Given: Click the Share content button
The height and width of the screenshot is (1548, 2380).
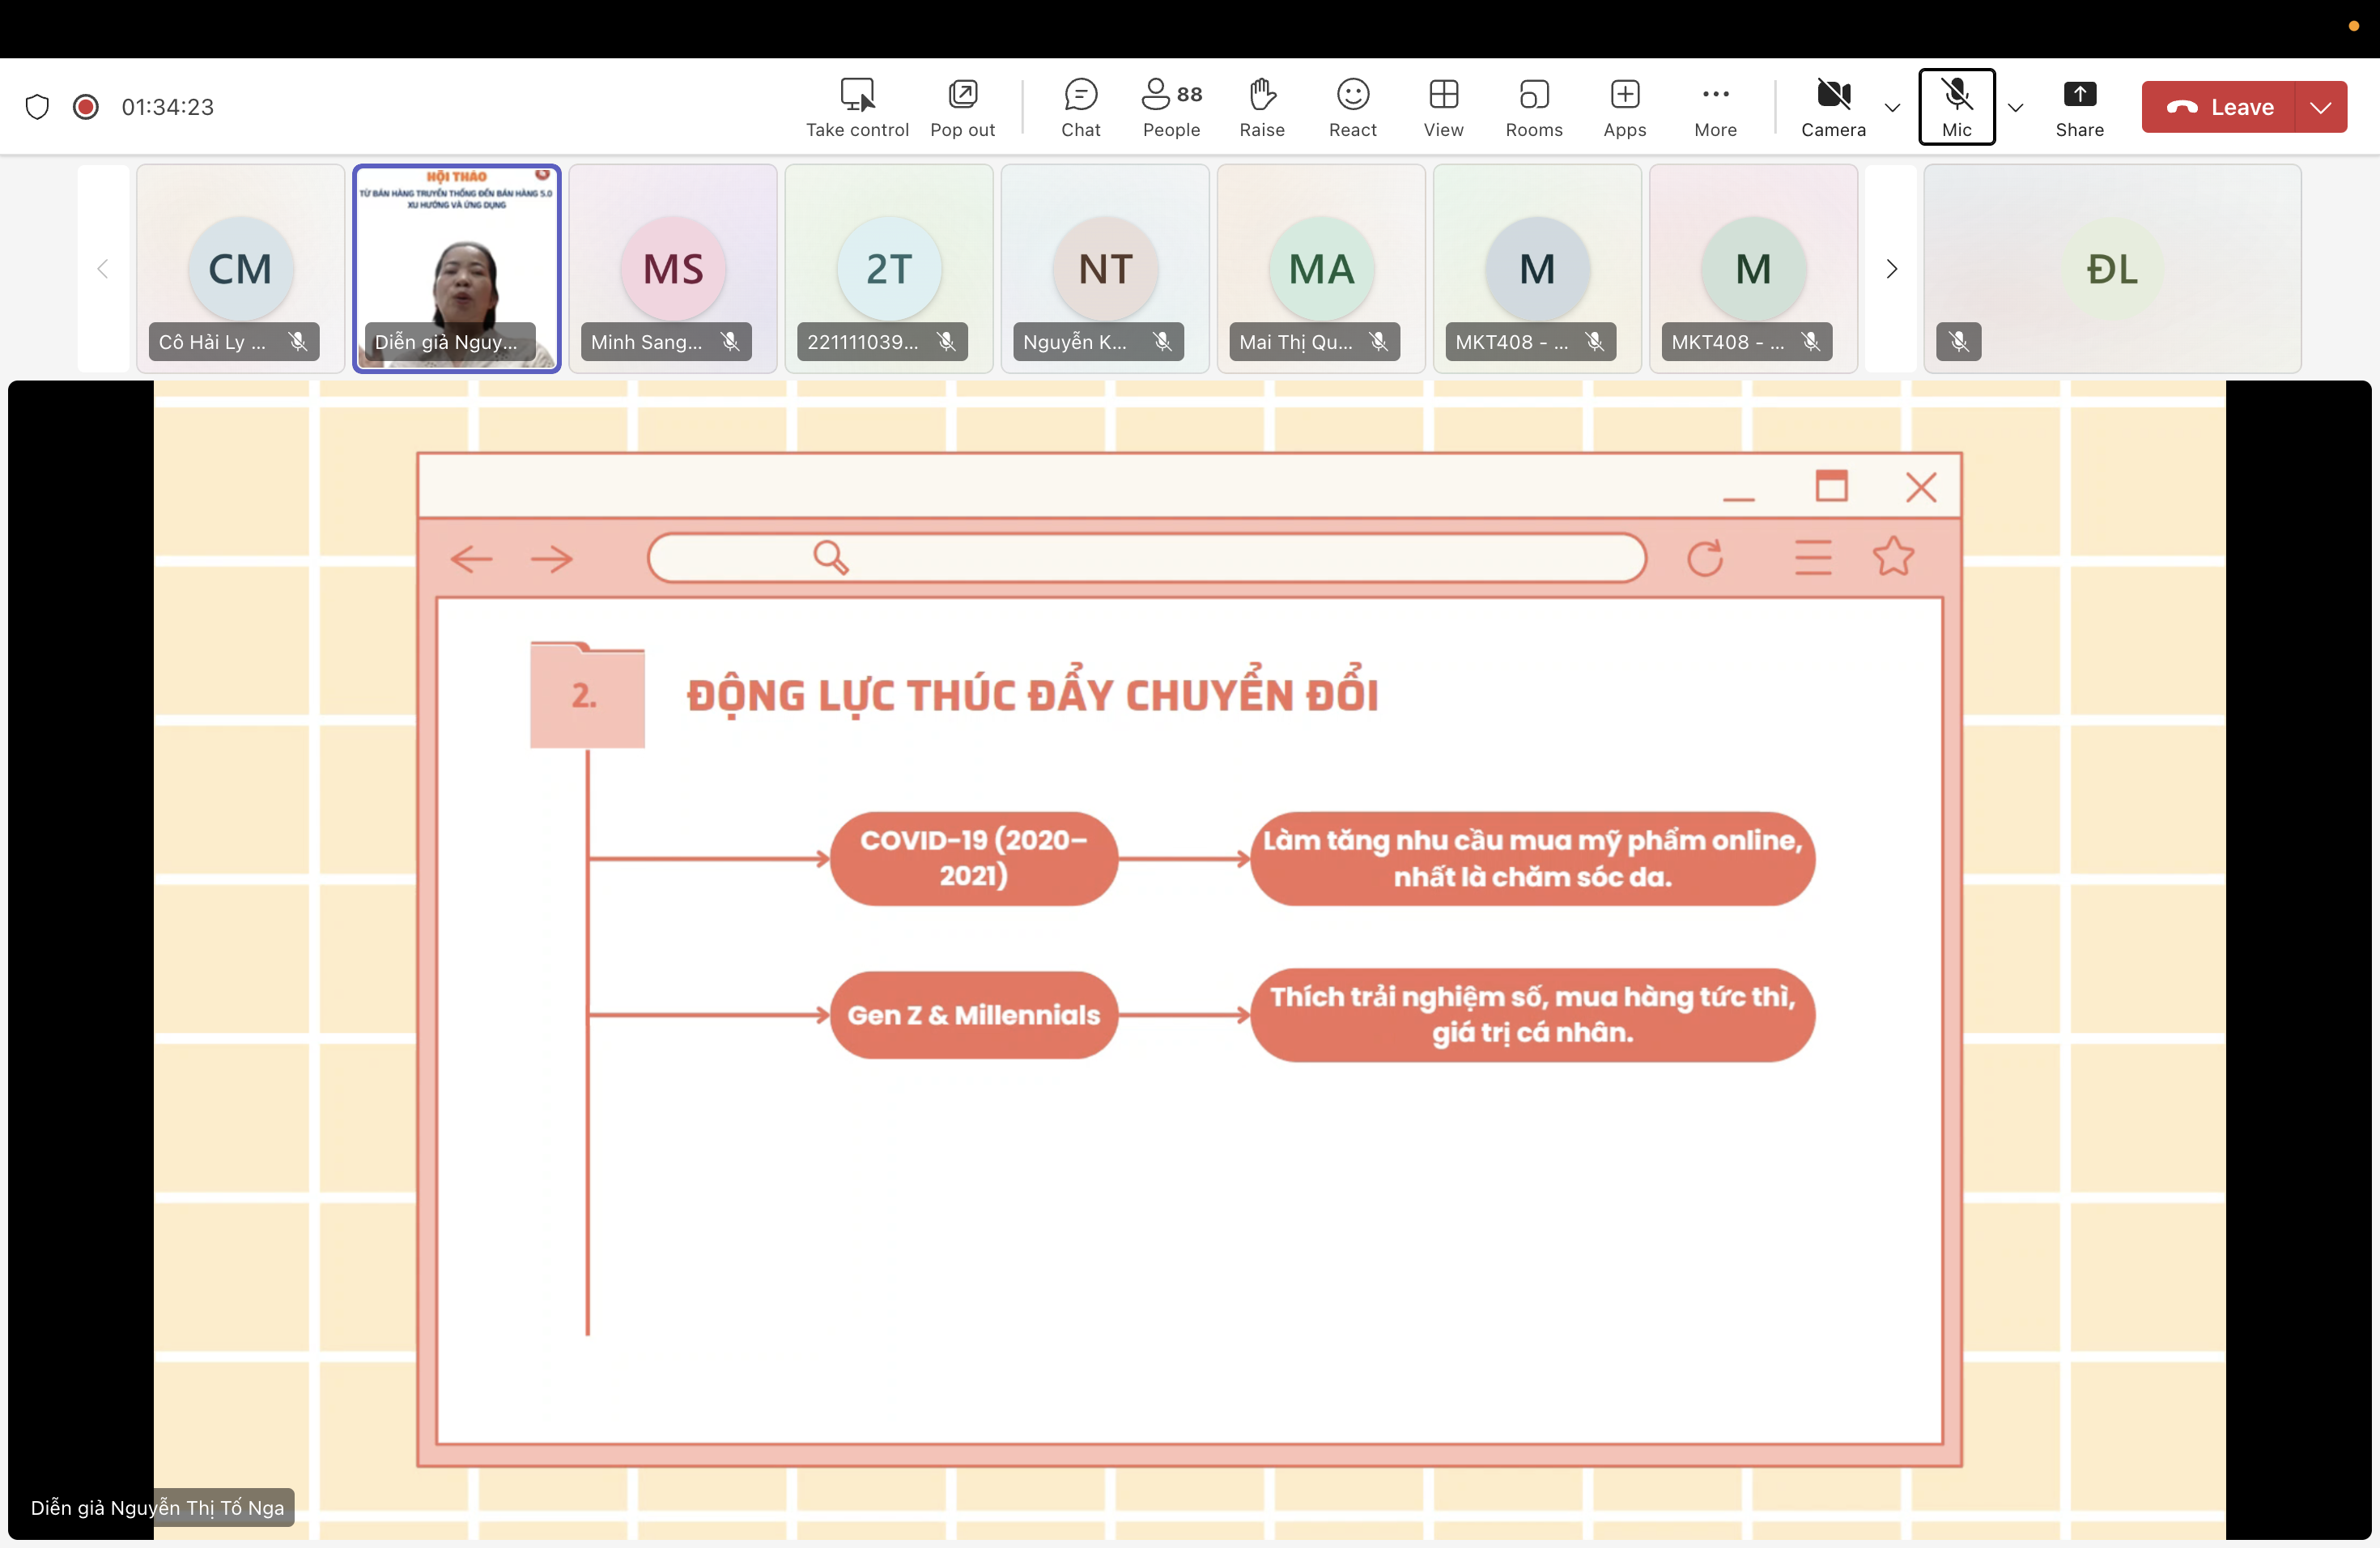Looking at the screenshot, I should point(2079,107).
